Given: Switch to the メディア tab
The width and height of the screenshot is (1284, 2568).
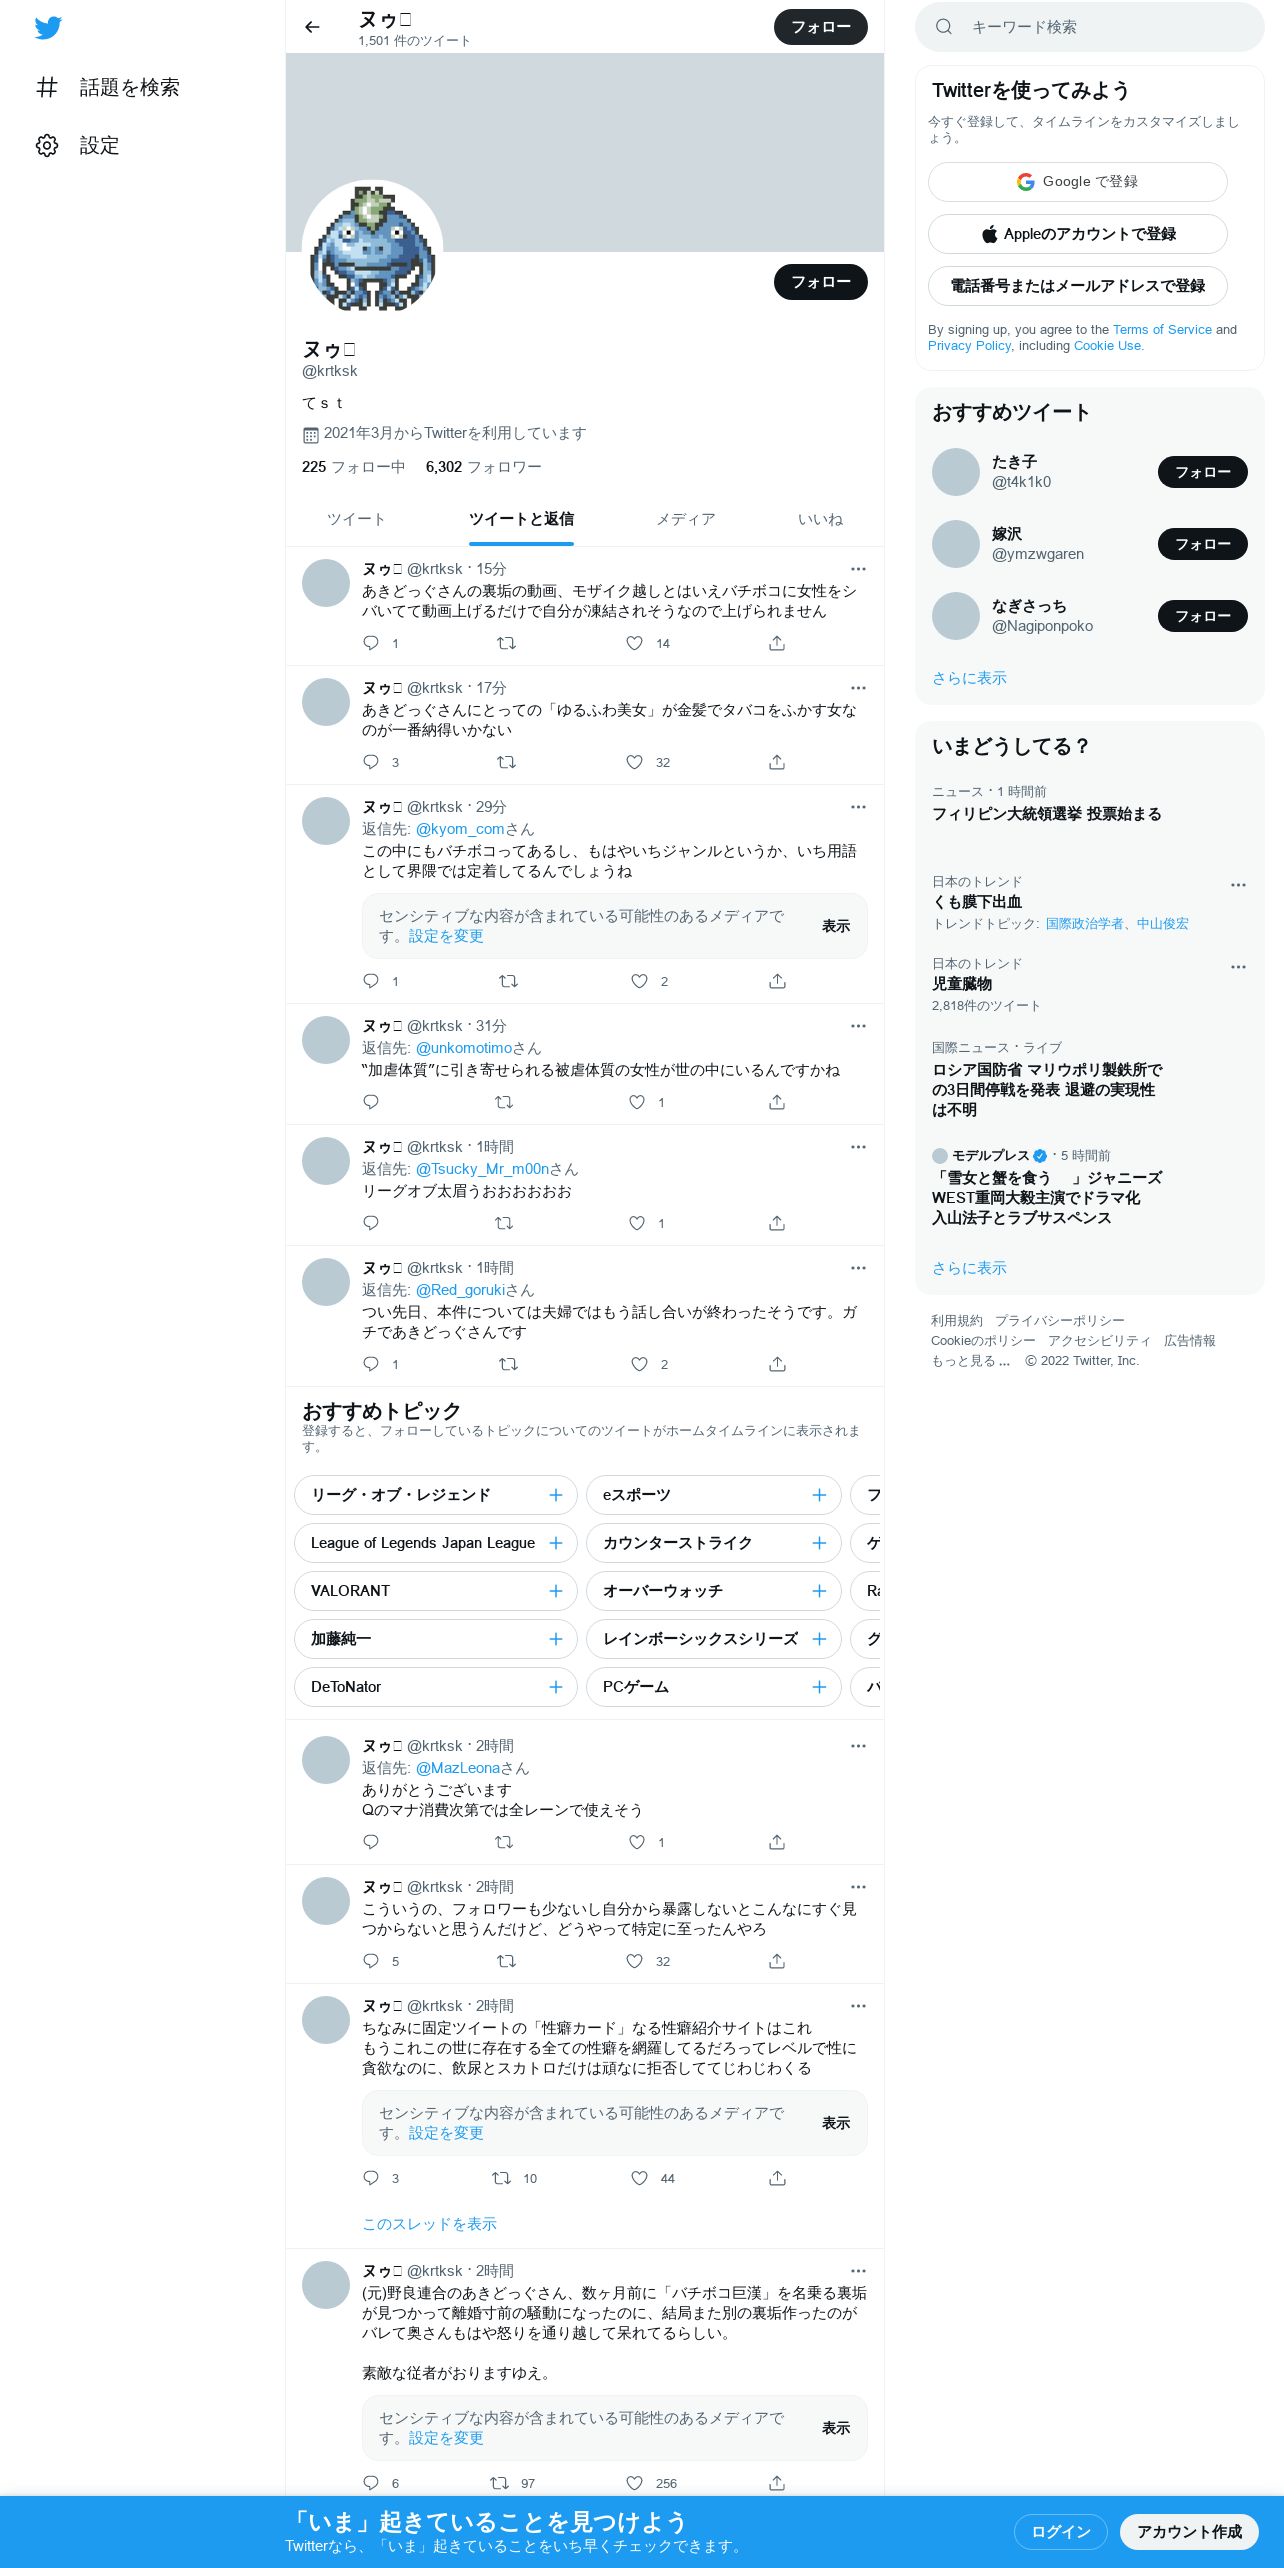Looking at the screenshot, I should (x=686, y=519).
